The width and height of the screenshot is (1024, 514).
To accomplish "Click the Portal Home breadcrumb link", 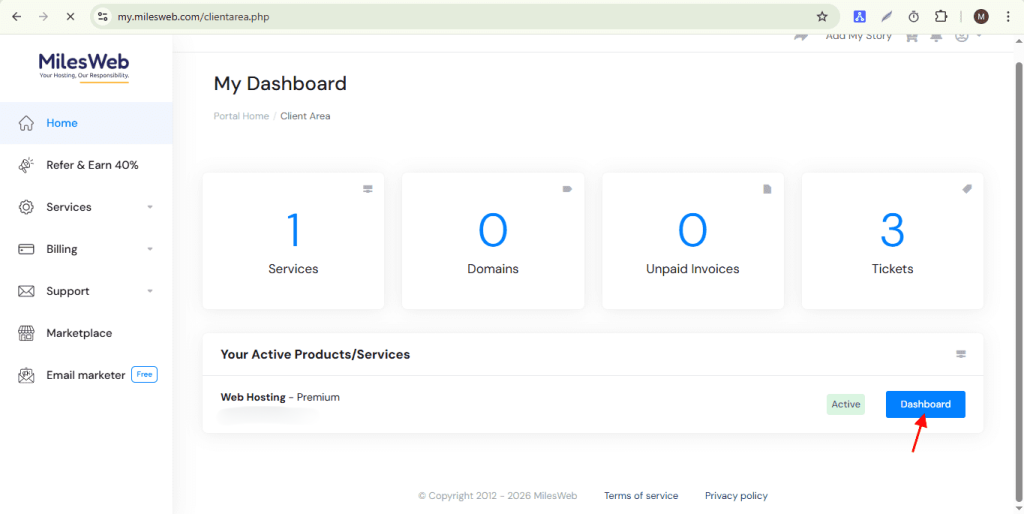I will [x=241, y=116].
